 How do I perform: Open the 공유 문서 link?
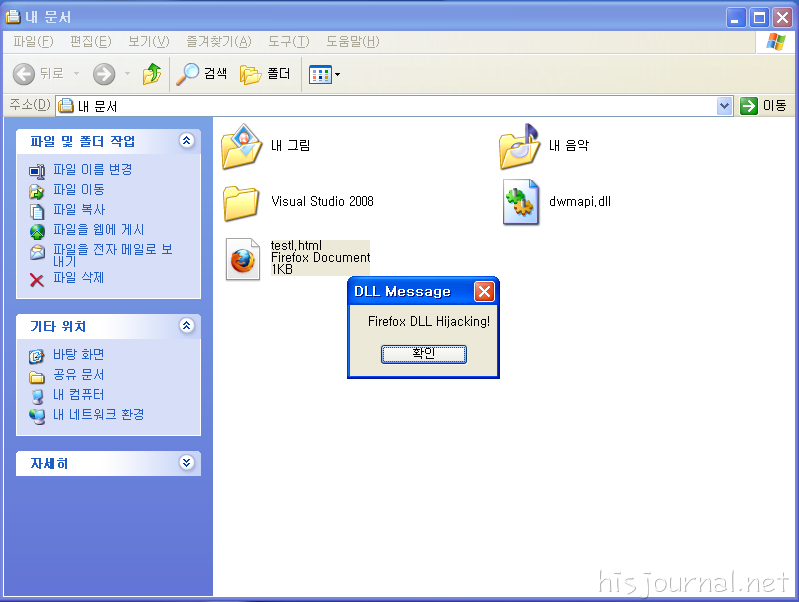78,375
